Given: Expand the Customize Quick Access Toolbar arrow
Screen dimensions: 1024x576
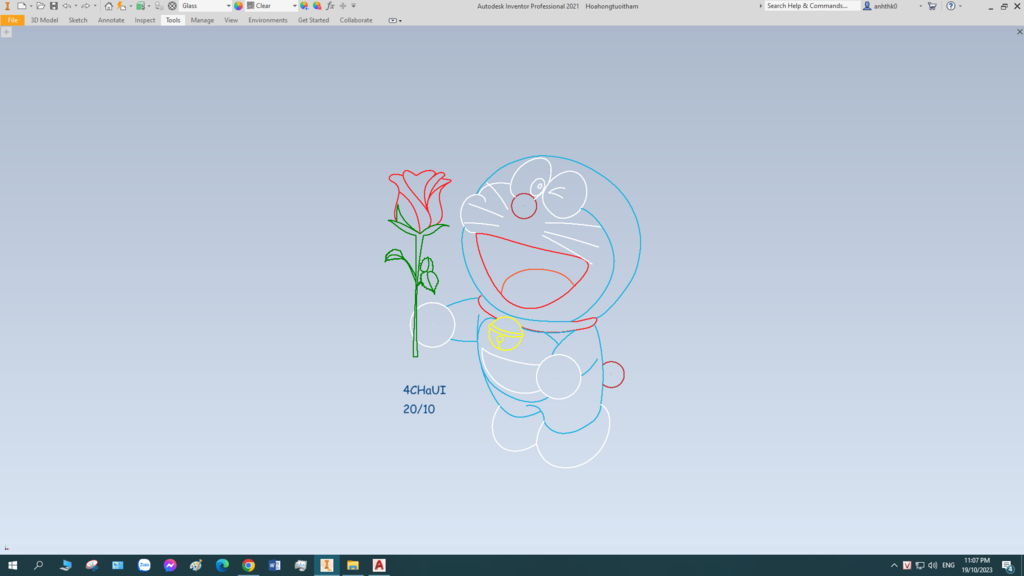Looking at the screenshot, I should coord(354,6).
